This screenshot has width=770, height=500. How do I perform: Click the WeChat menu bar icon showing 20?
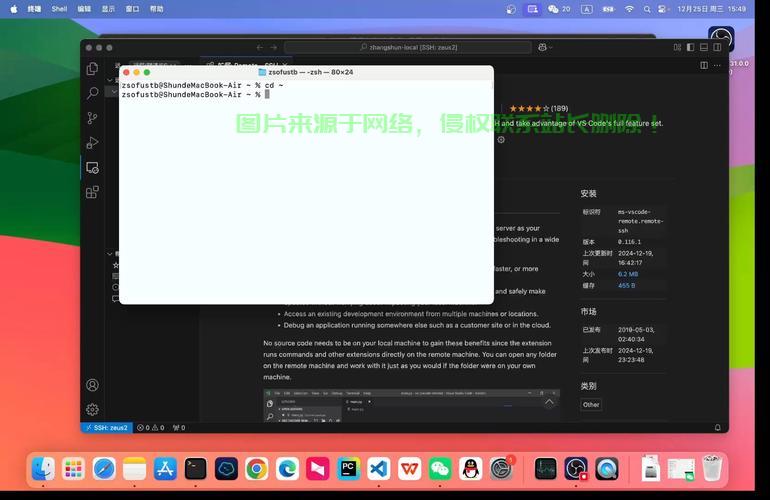tap(559, 9)
